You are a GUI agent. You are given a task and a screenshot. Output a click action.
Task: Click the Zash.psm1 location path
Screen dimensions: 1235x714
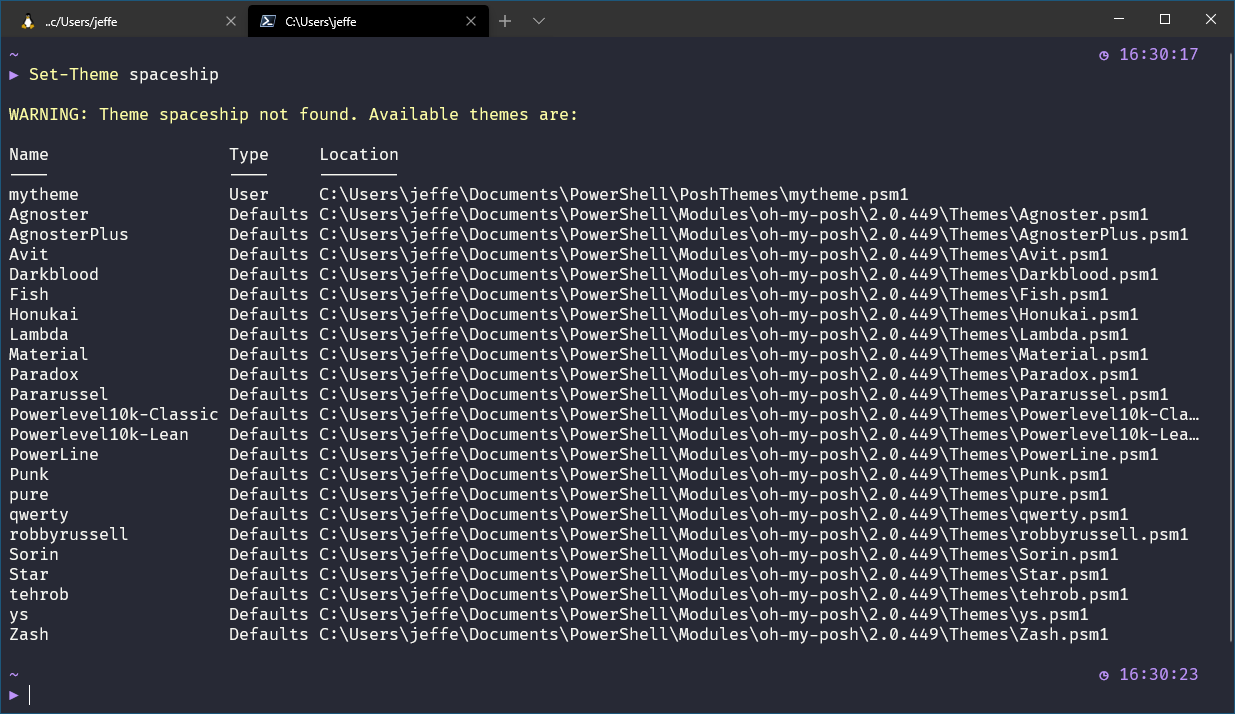click(714, 635)
